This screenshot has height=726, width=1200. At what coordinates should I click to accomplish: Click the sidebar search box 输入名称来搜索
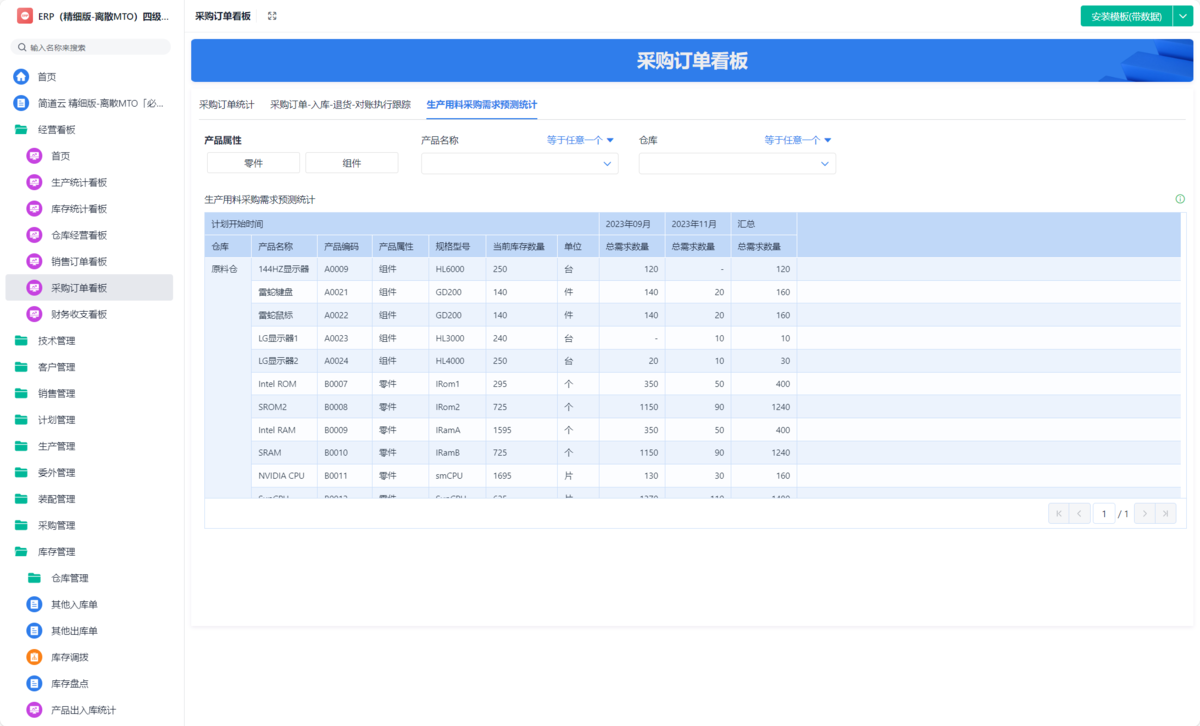click(90, 46)
